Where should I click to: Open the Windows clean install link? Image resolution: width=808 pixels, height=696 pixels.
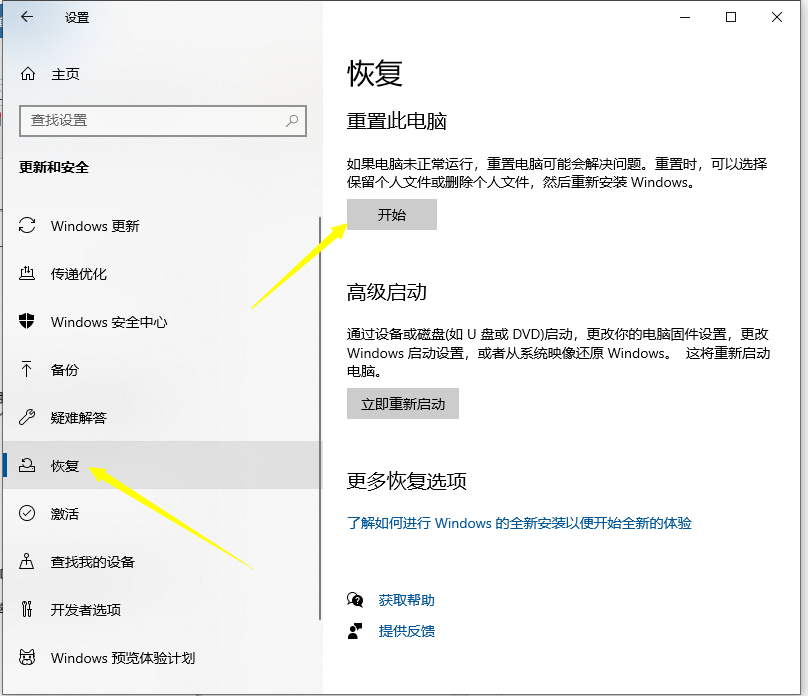pos(519,523)
